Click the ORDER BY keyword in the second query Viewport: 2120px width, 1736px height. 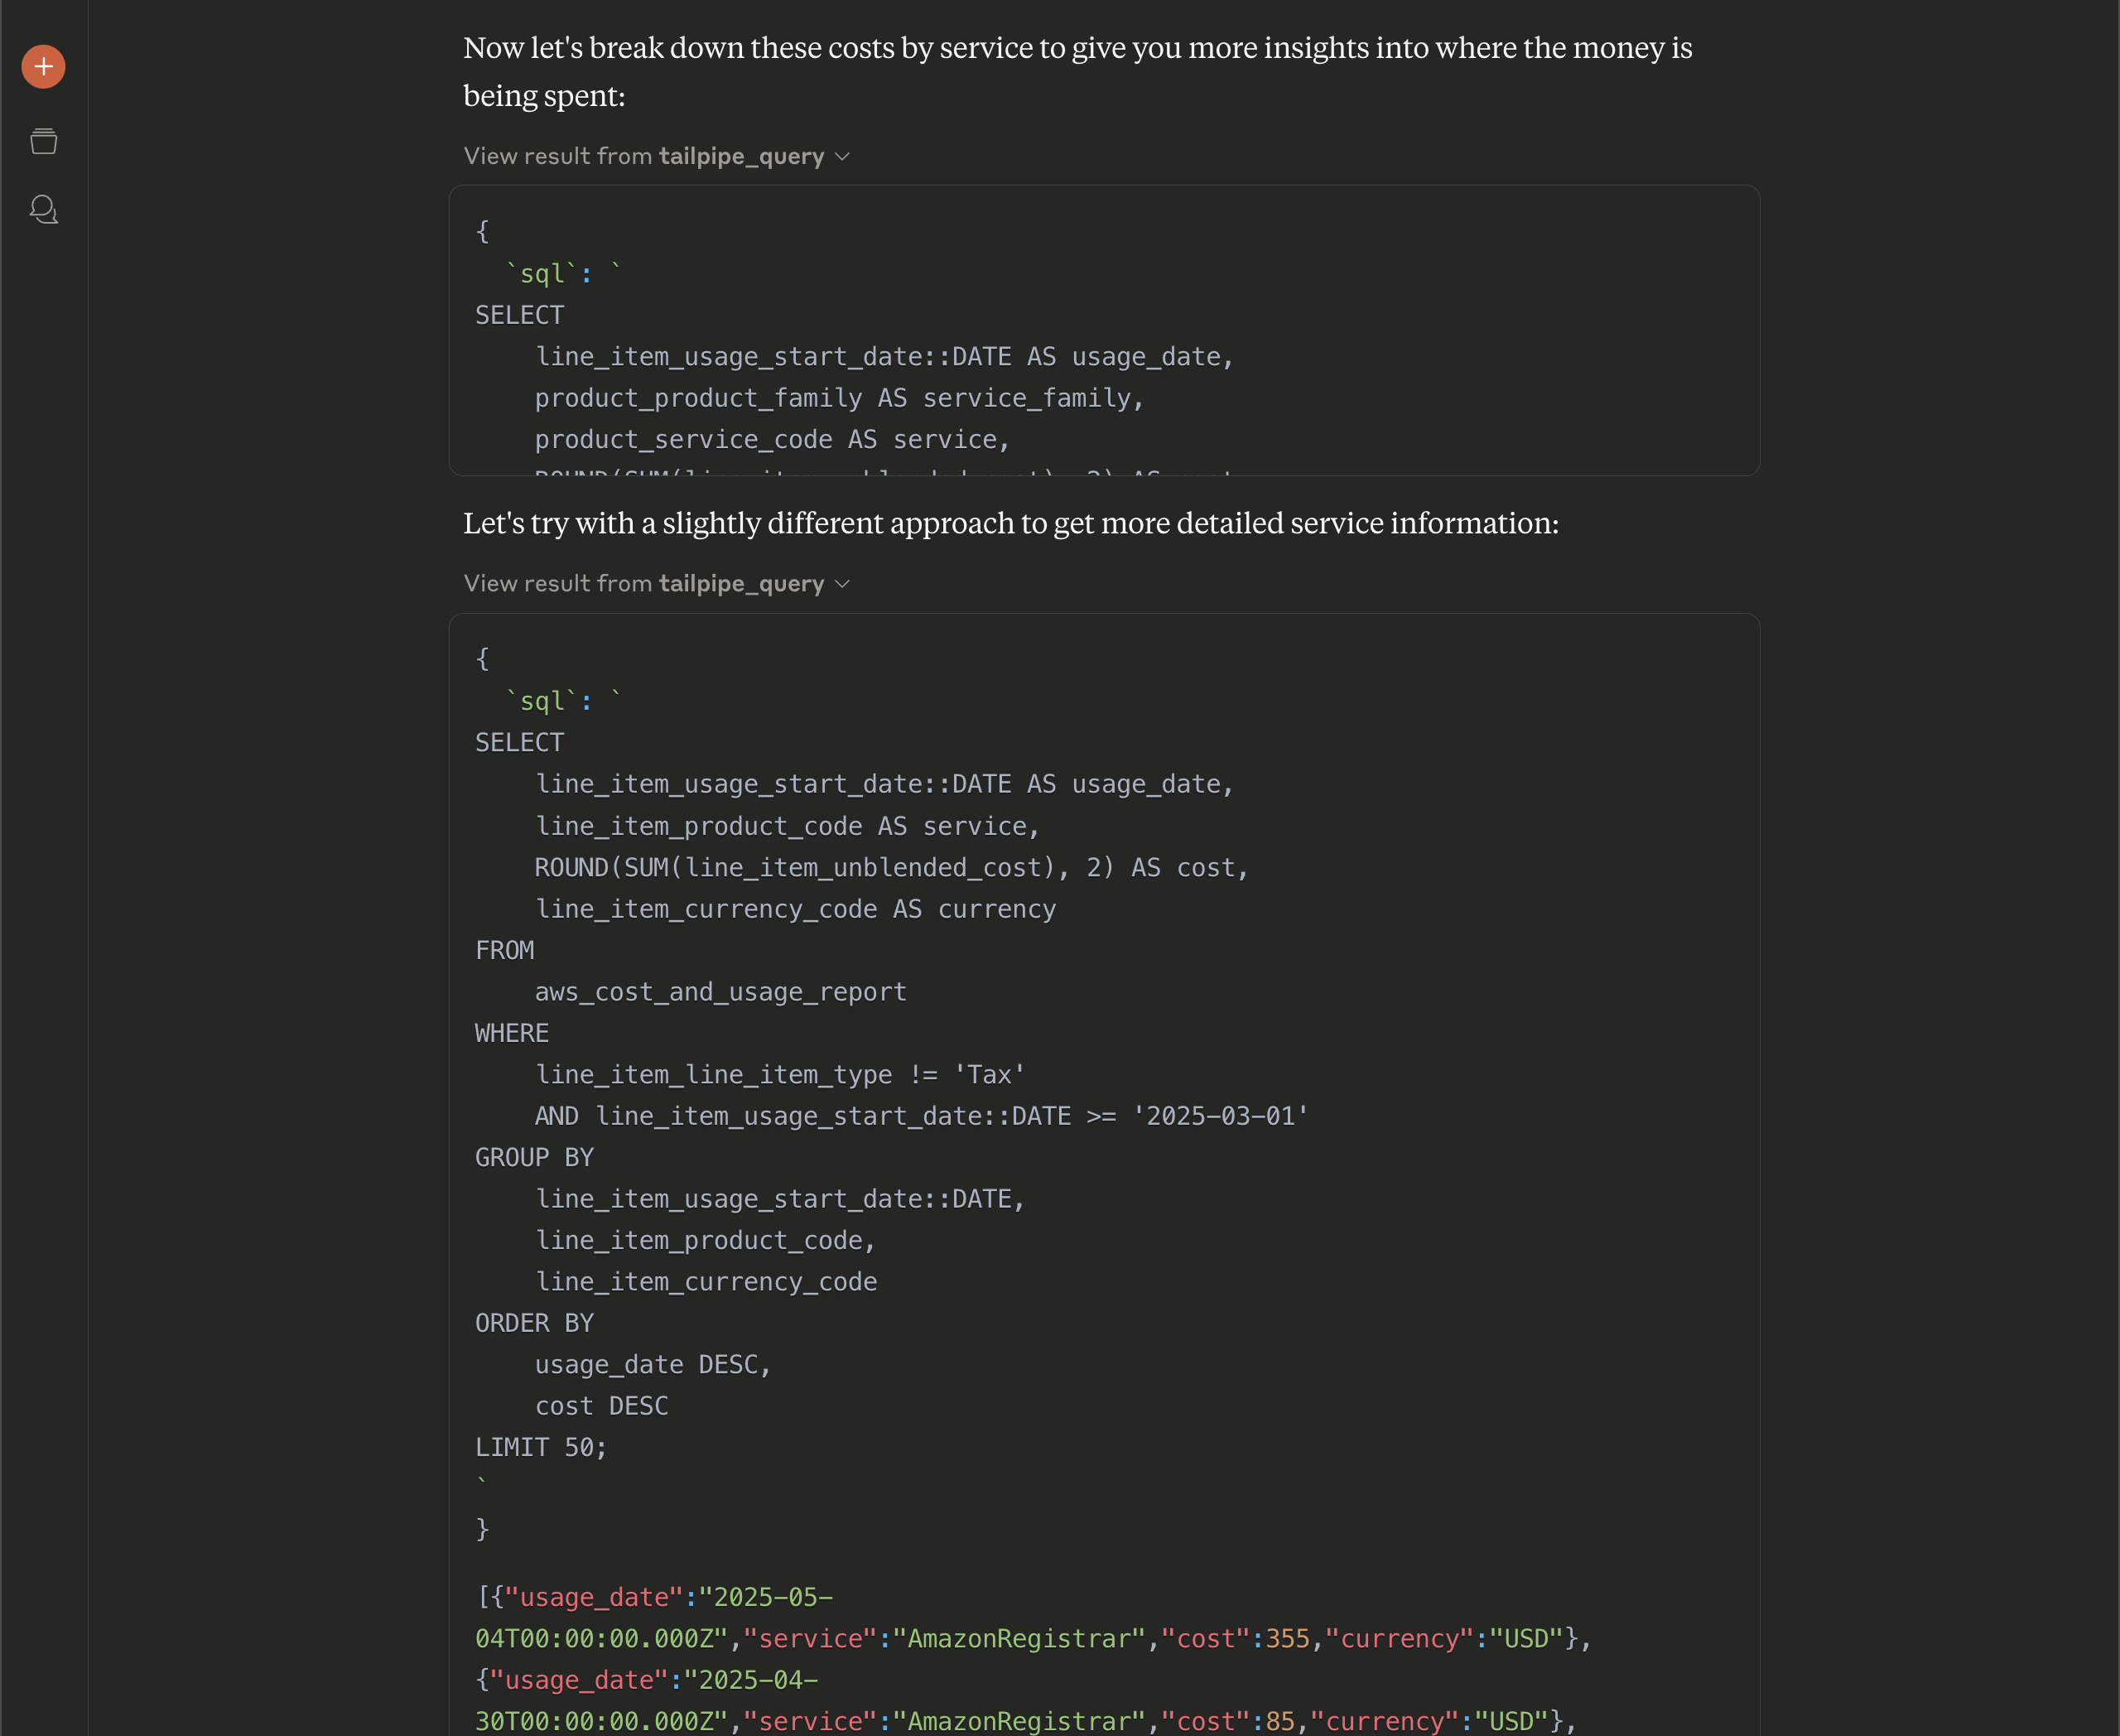click(x=534, y=1323)
